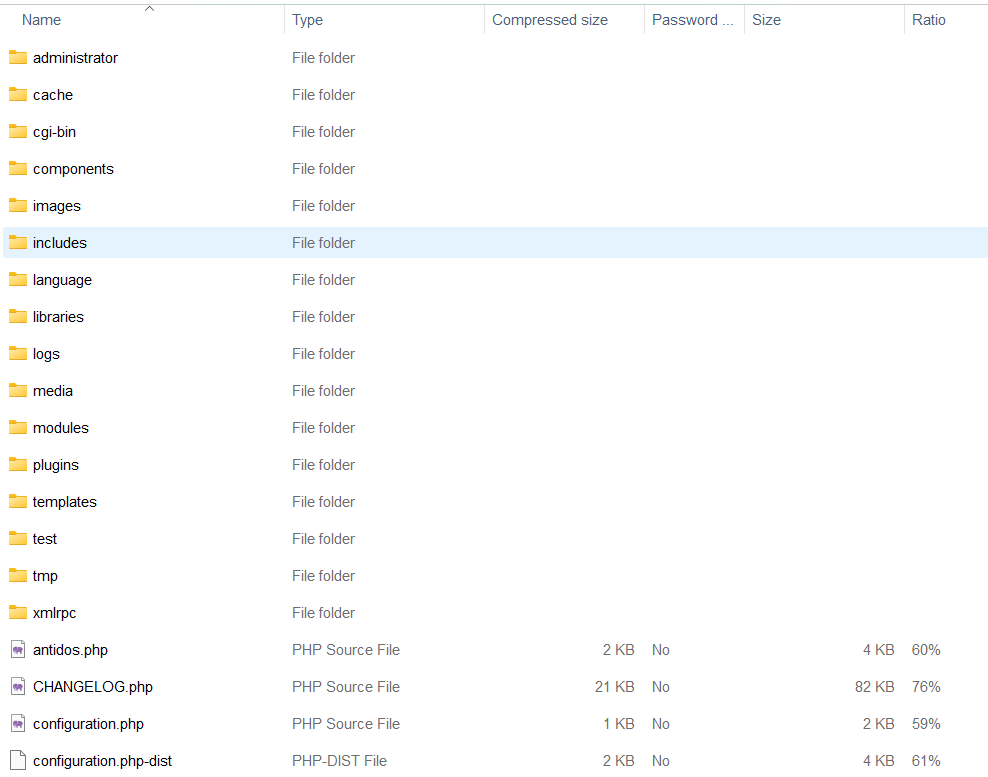Click the 60% ratio cell

point(926,650)
